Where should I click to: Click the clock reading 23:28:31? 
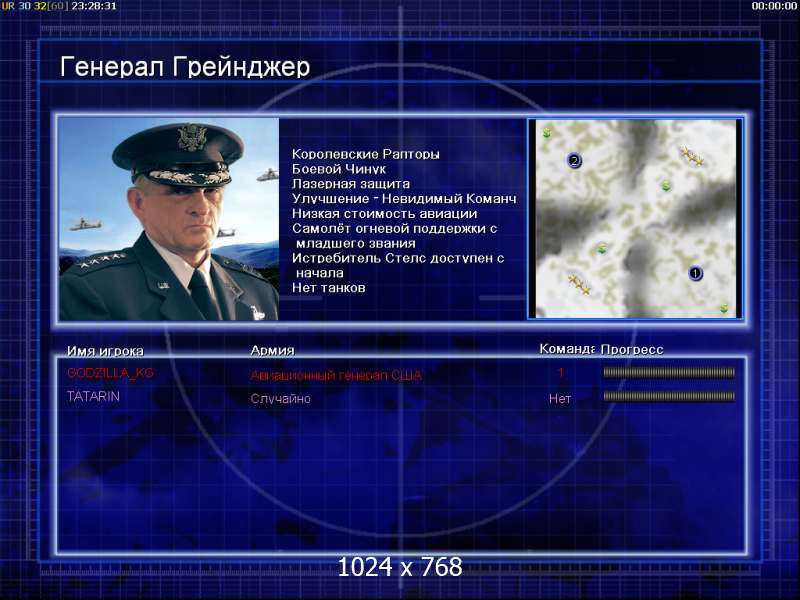tap(94, 6)
